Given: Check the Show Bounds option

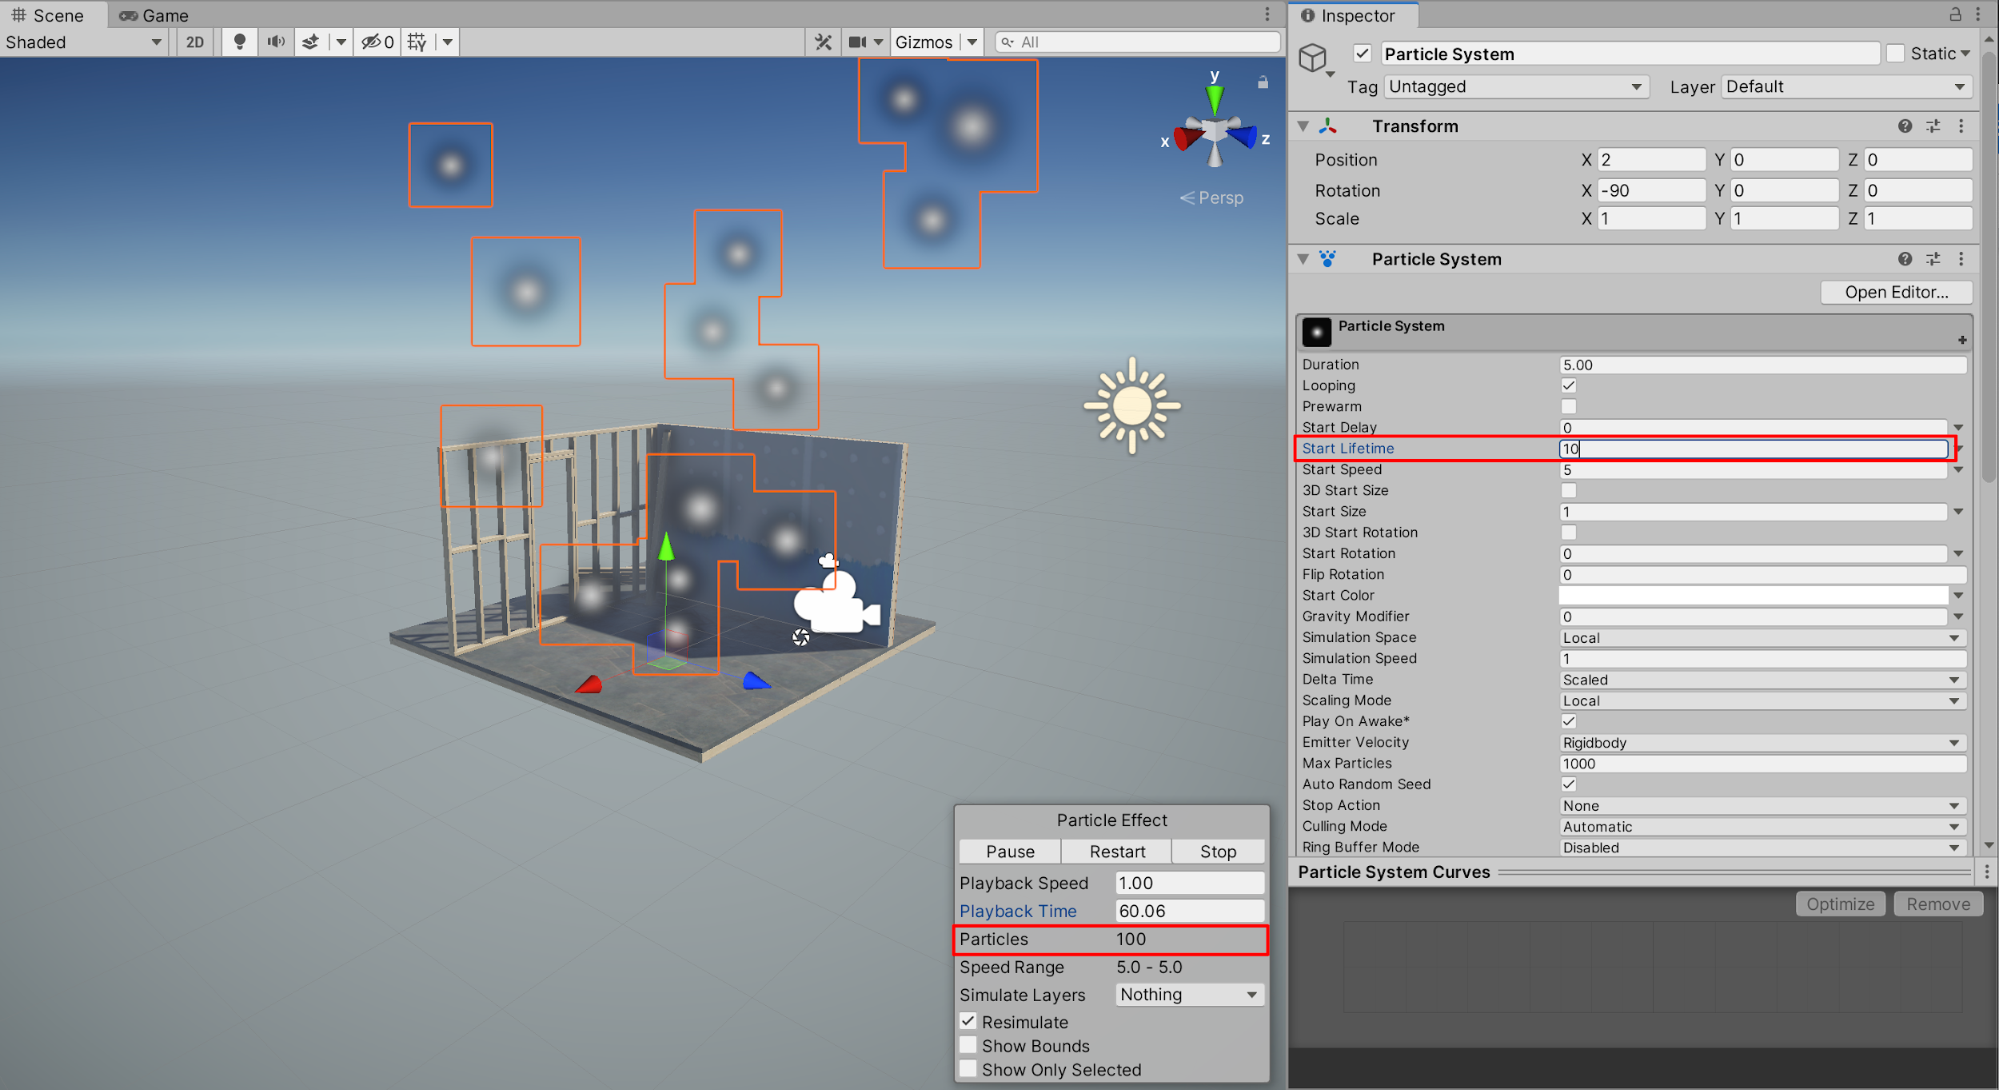Looking at the screenshot, I should 968,1045.
